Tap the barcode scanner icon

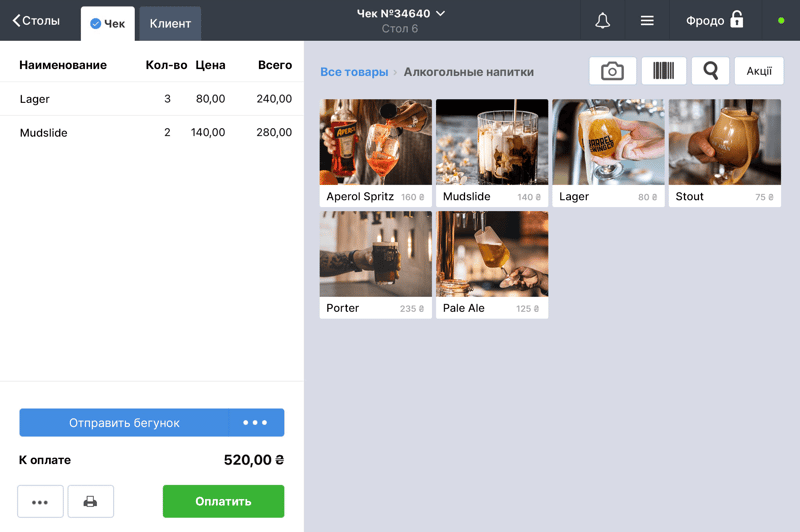tap(663, 71)
